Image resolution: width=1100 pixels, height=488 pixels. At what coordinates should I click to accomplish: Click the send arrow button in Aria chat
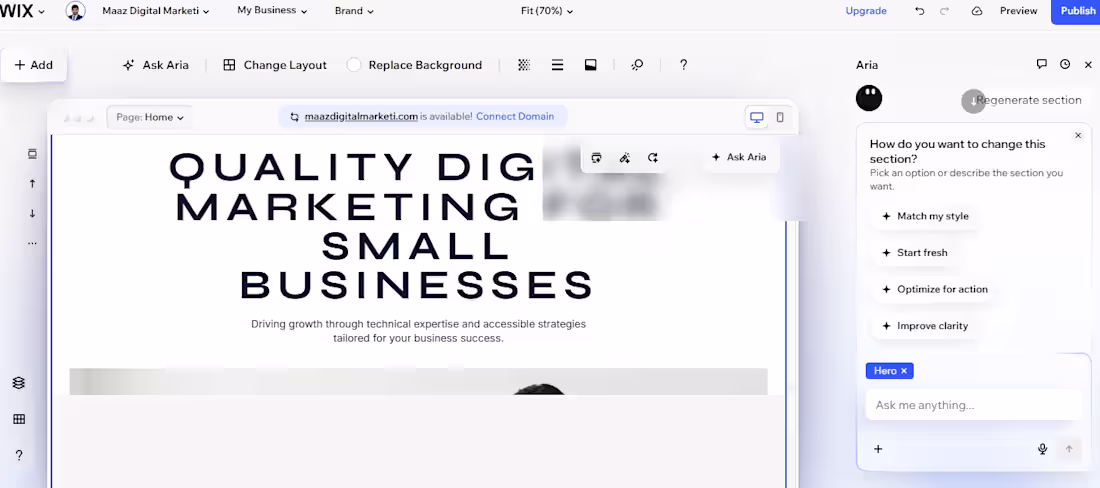[1069, 449]
